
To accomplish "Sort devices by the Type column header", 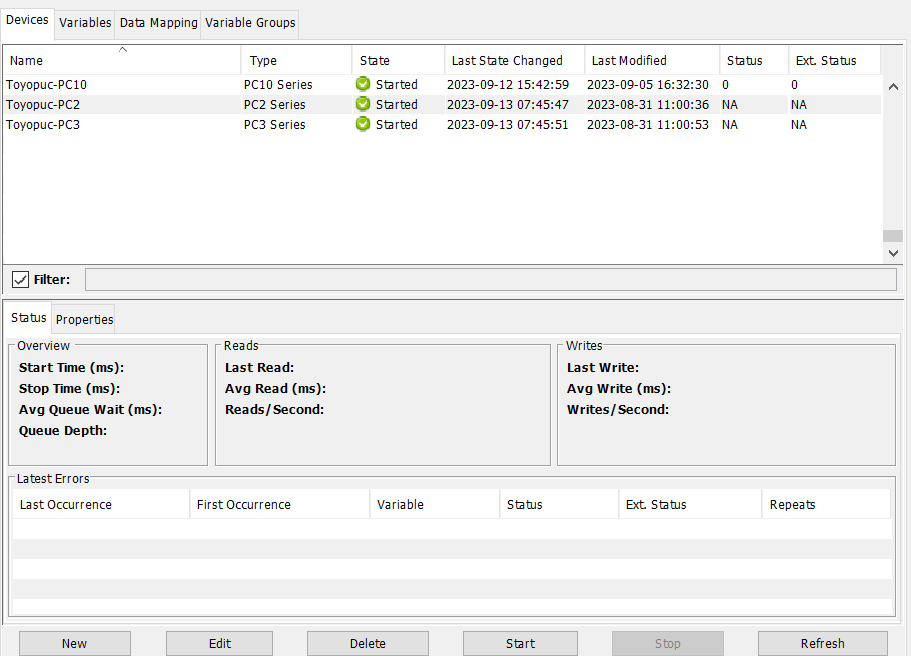I will (x=262, y=60).
